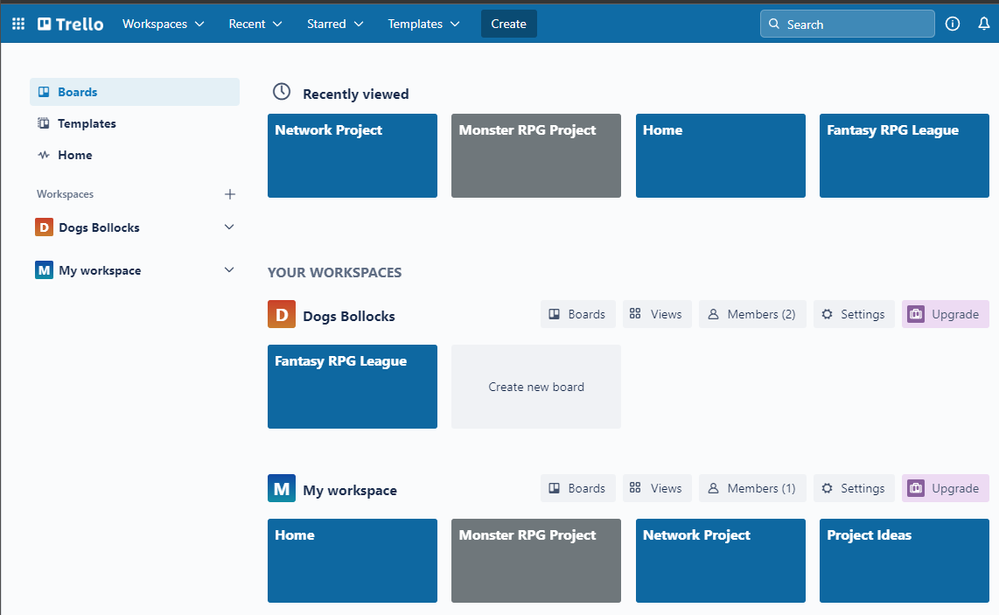The height and width of the screenshot is (615, 999).
Task: Open Dogs Bollocks Members (2)
Action: click(x=752, y=314)
